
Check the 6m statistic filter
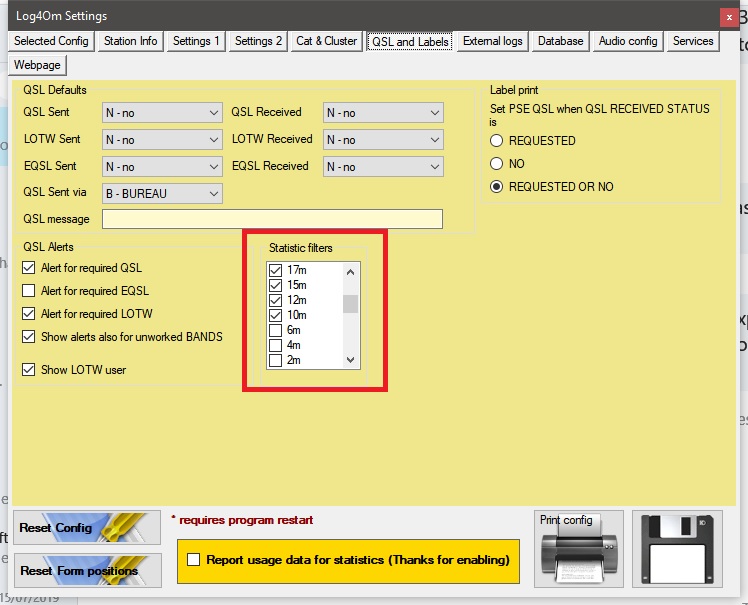(x=275, y=330)
